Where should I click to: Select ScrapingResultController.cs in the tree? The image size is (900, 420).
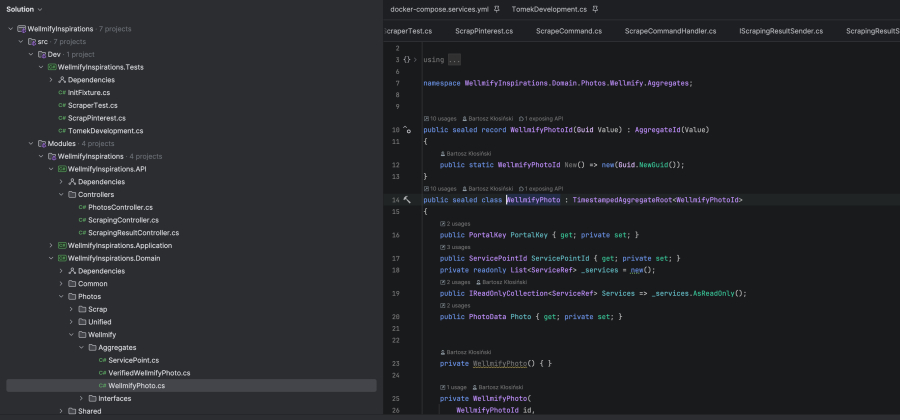click(133, 232)
